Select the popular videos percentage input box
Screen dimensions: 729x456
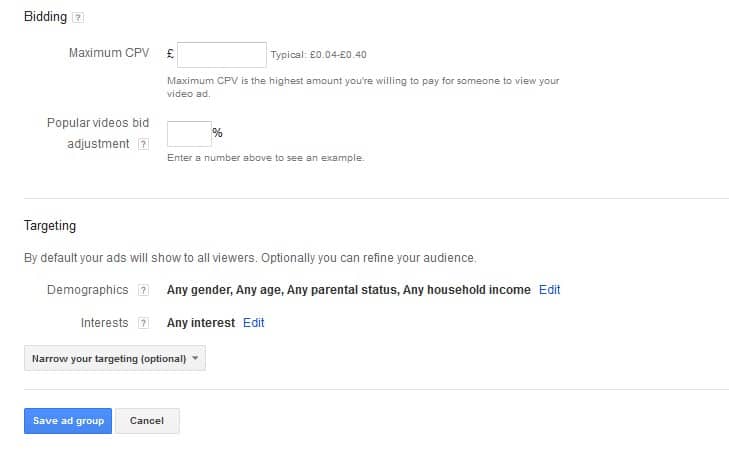[189, 134]
